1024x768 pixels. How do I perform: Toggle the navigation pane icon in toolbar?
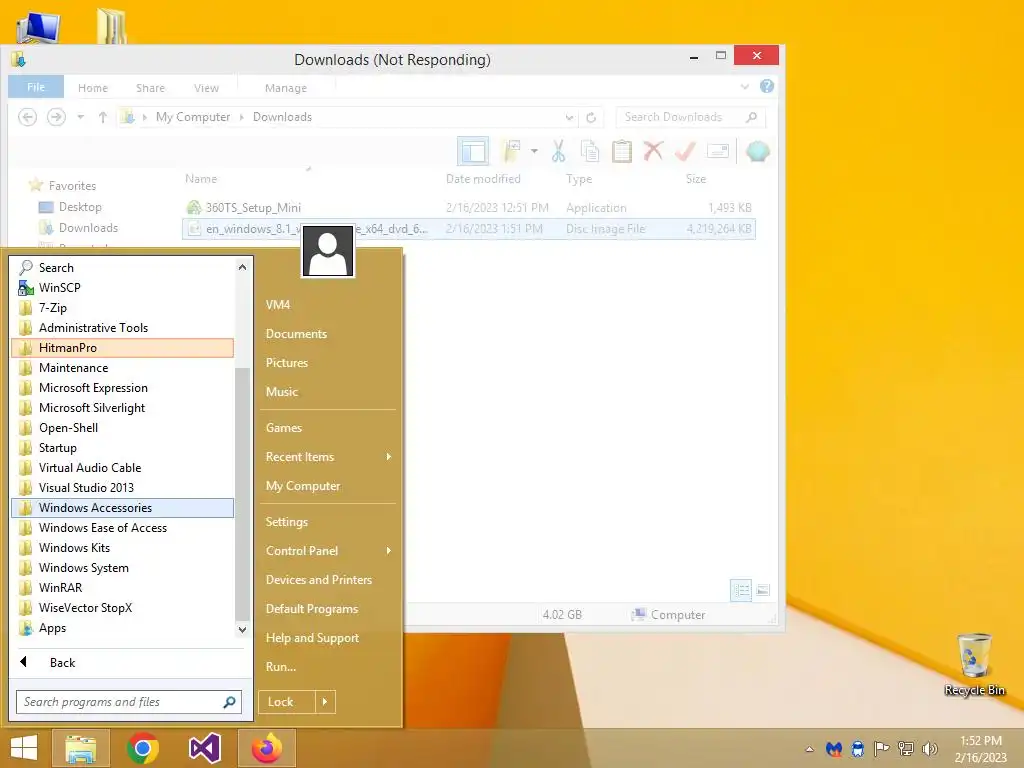pos(473,152)
